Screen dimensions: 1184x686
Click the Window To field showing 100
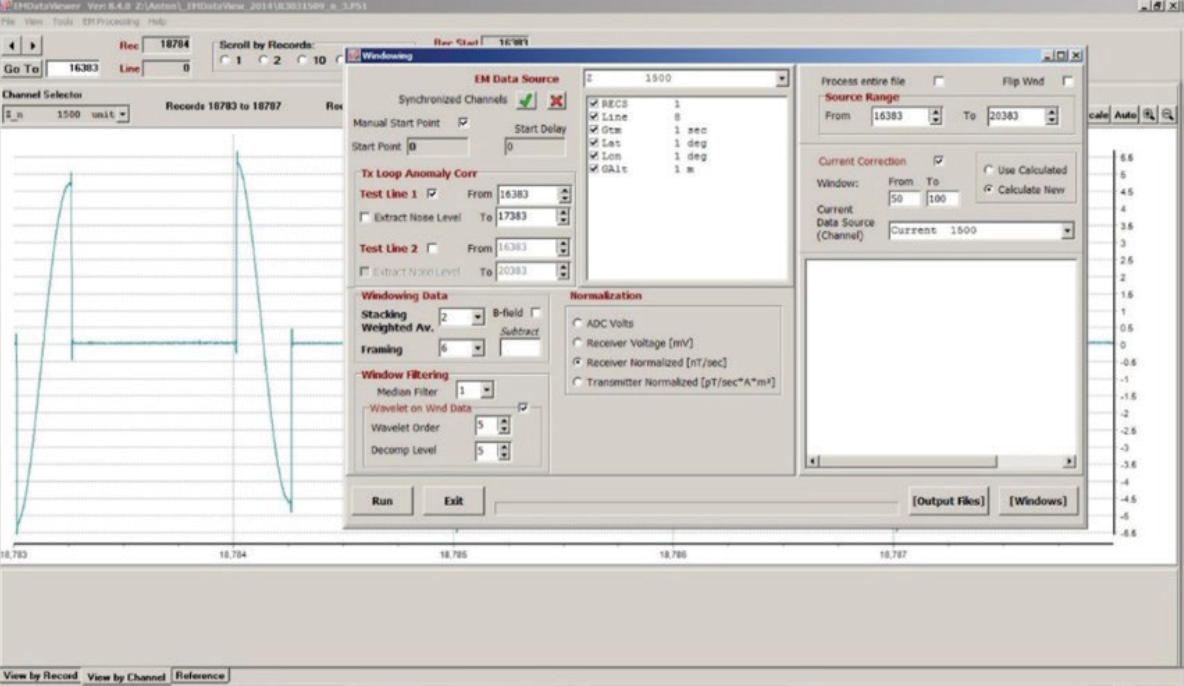point(942,199)
